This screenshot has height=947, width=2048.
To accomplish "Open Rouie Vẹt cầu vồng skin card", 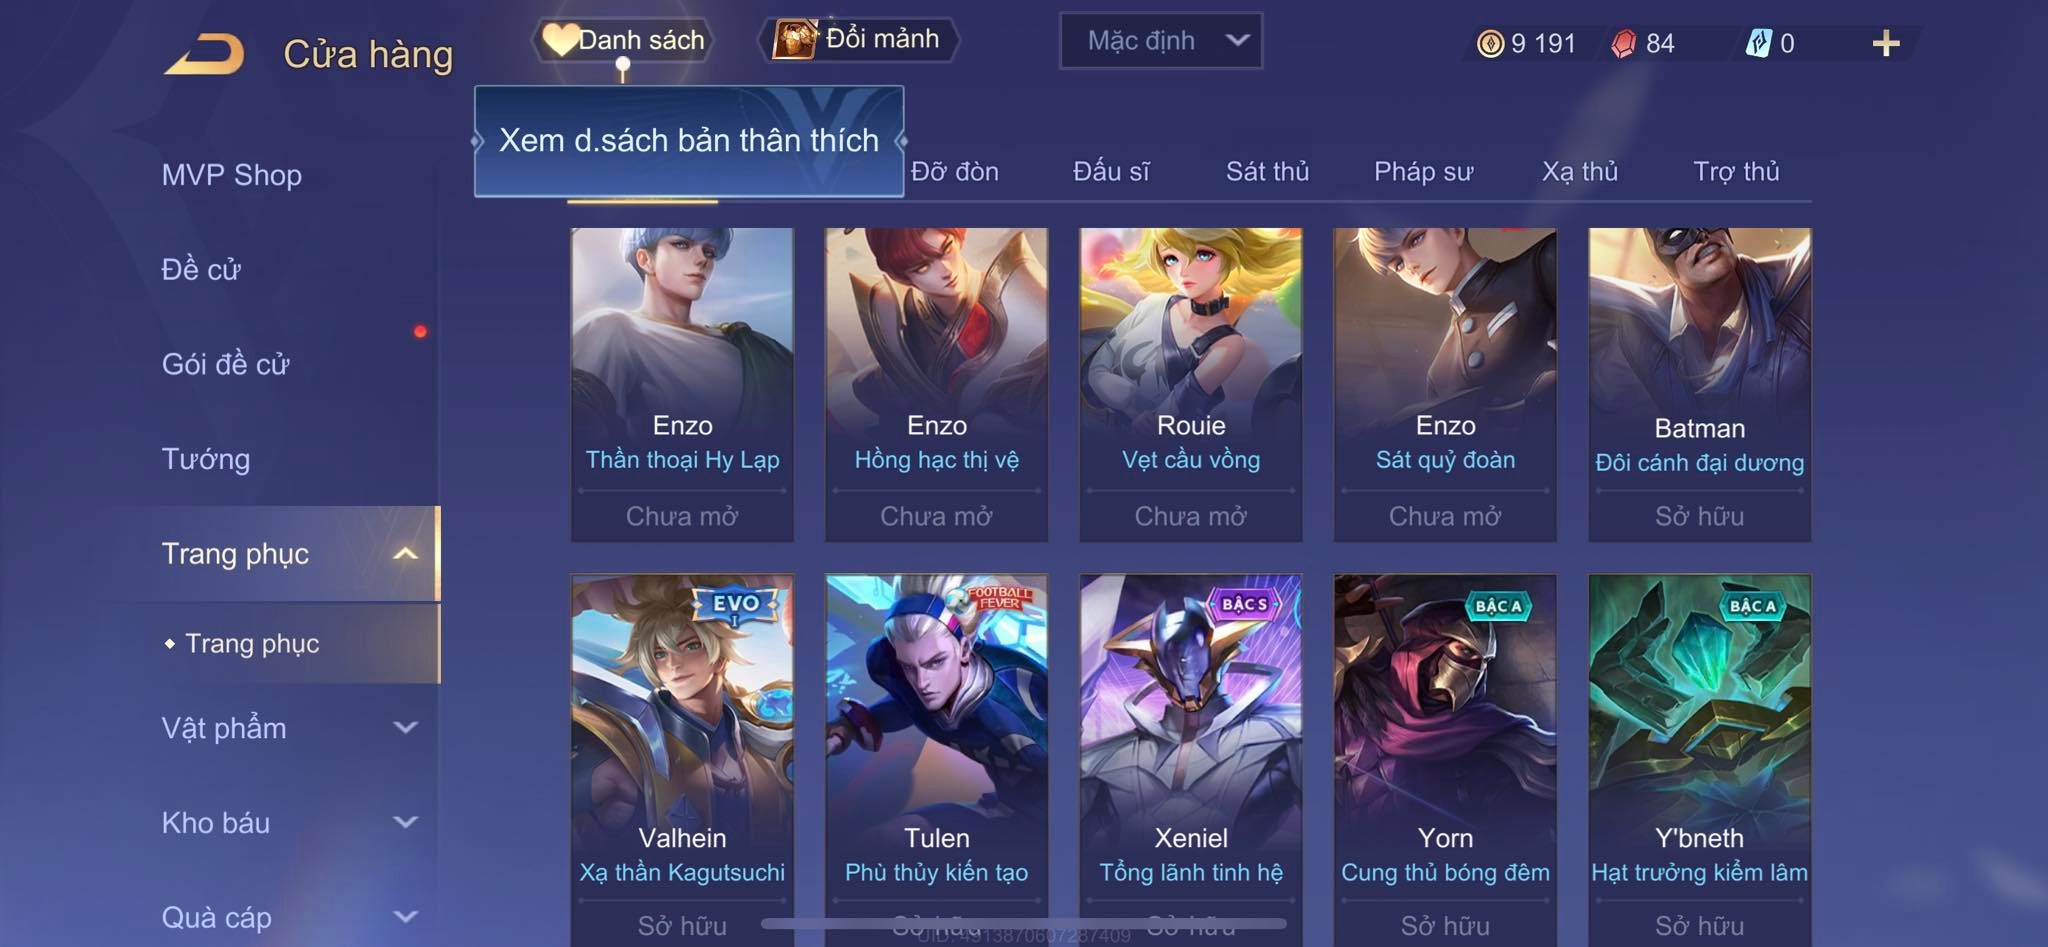I will [1191, 385].
